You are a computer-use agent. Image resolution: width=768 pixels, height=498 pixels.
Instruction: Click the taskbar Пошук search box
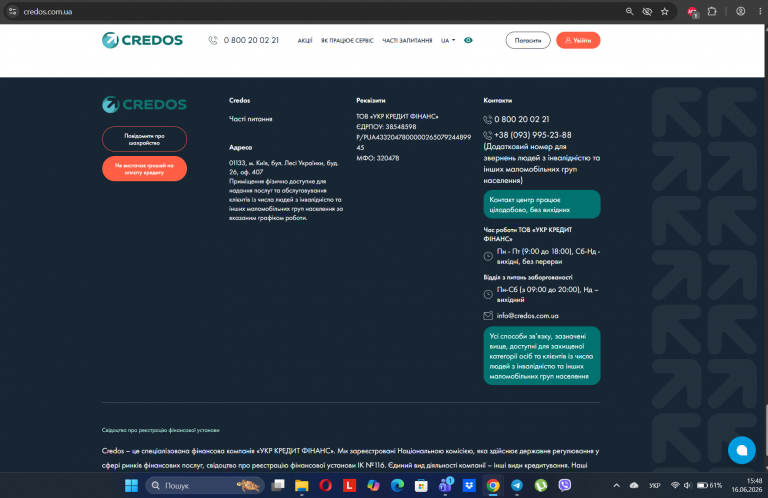coord(204,485)
